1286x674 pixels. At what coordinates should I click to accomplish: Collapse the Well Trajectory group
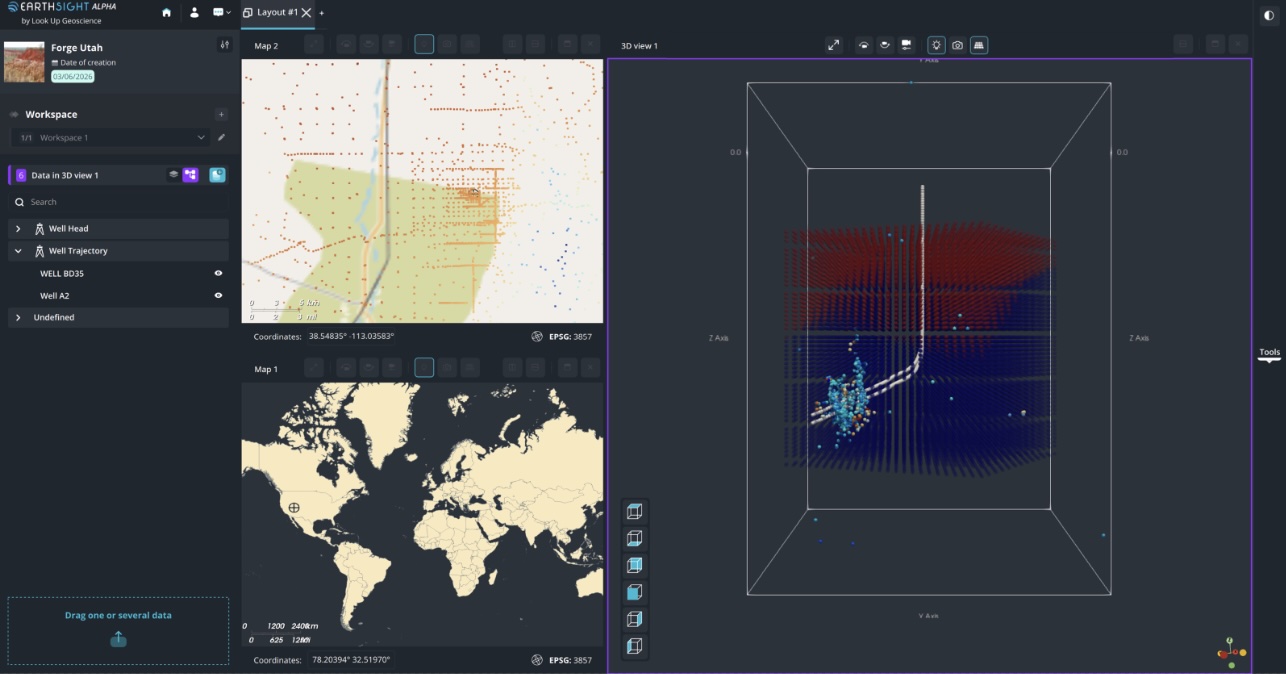(x=18, y=251)
